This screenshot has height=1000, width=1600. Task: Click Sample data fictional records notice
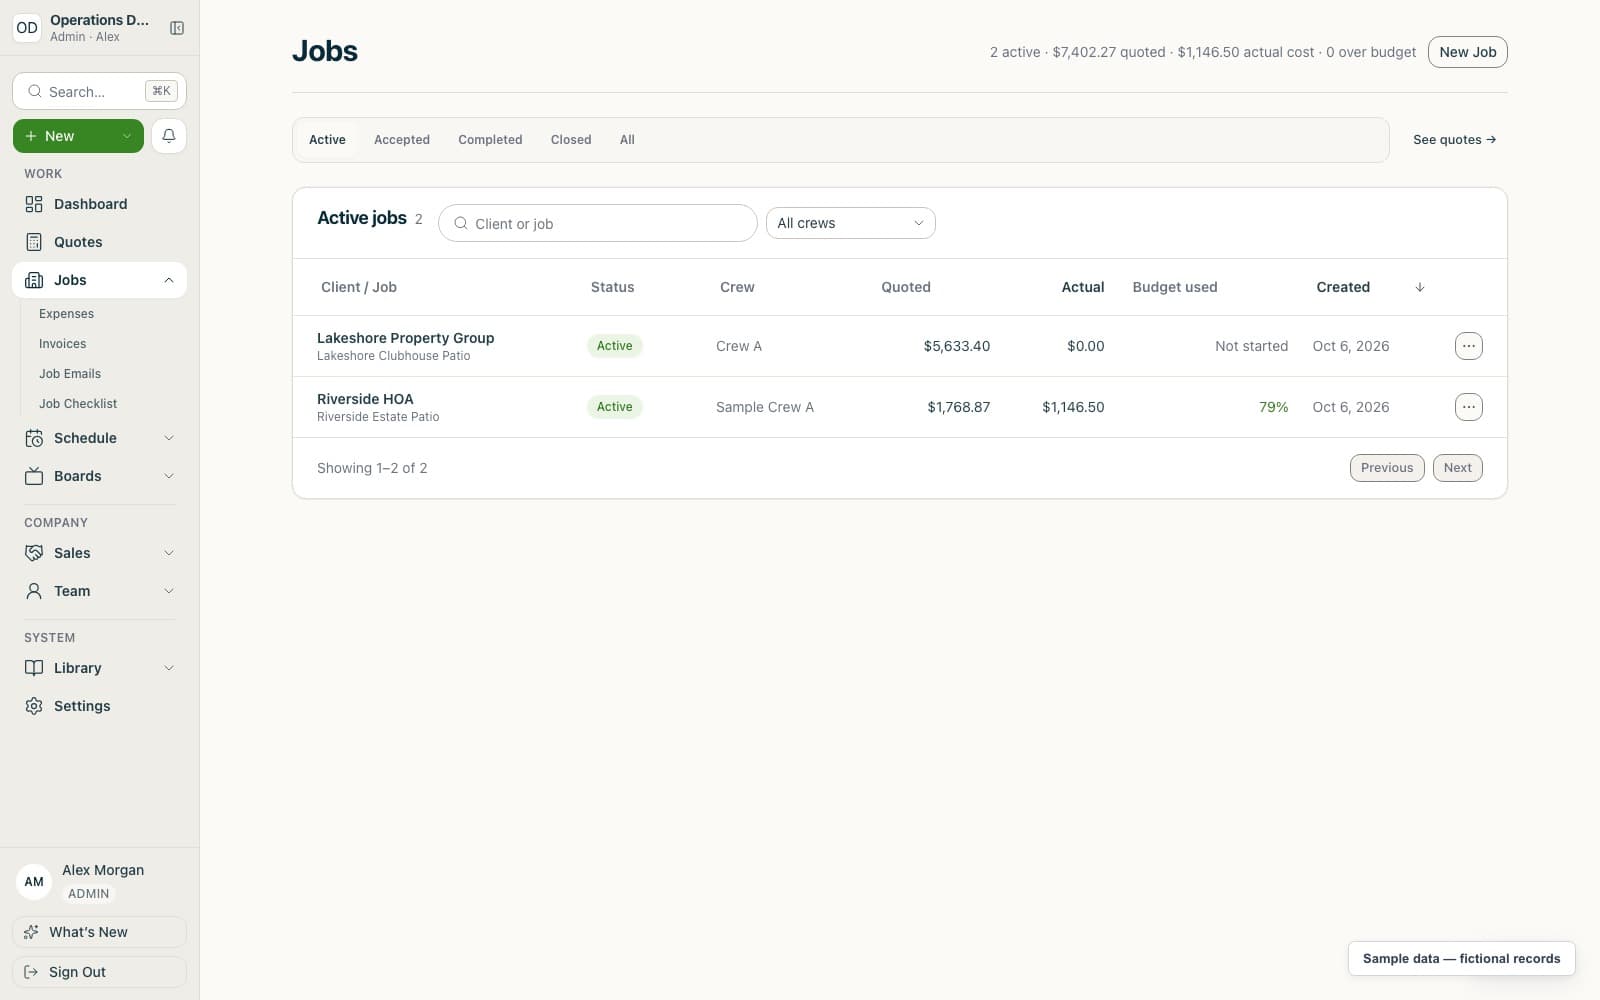[1461, 958]
